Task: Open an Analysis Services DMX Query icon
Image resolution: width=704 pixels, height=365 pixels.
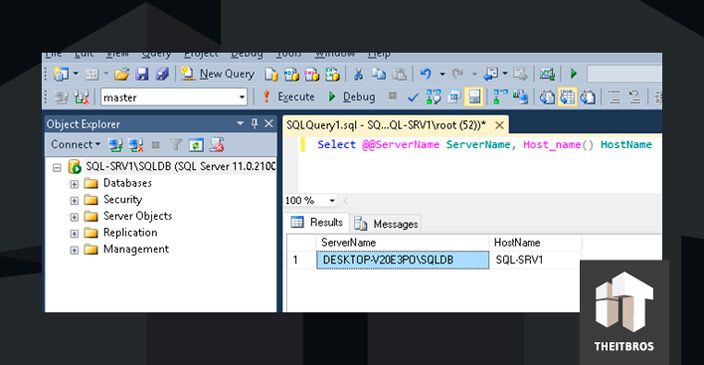Action: (x=312, y=74)
